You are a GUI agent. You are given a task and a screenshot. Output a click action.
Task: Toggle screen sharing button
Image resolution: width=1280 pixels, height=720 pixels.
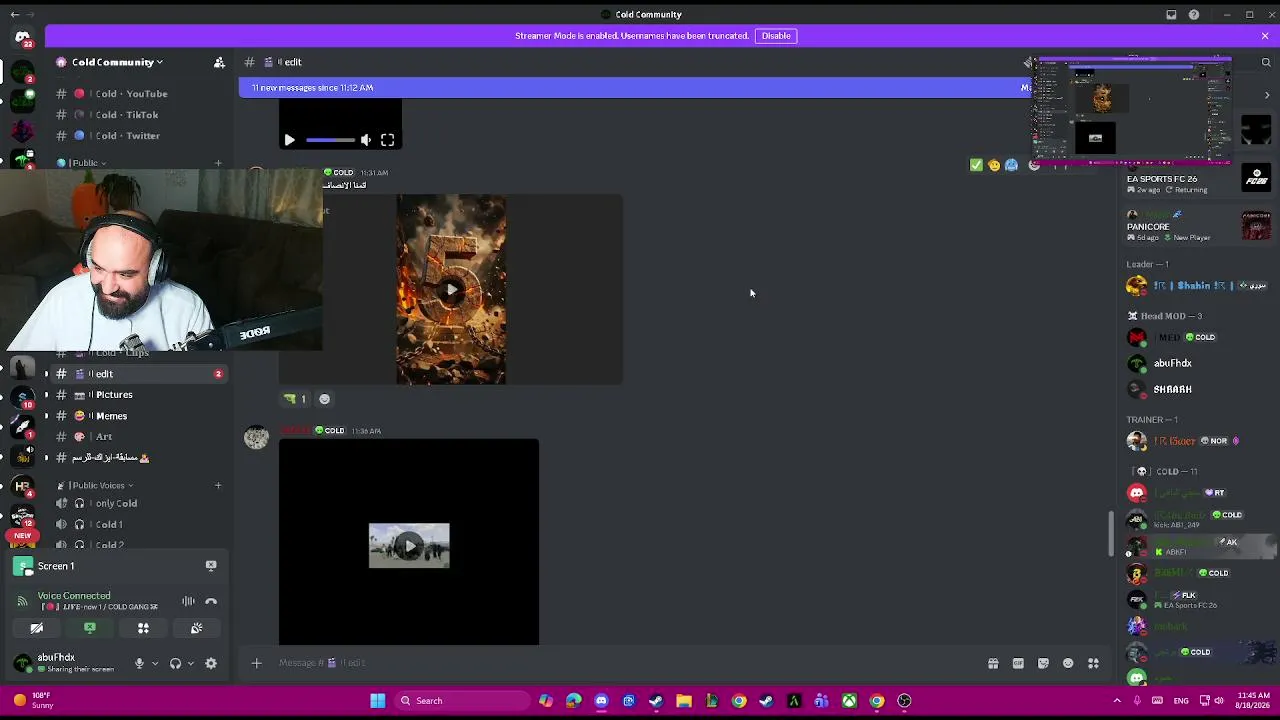(x=90, y=628)
